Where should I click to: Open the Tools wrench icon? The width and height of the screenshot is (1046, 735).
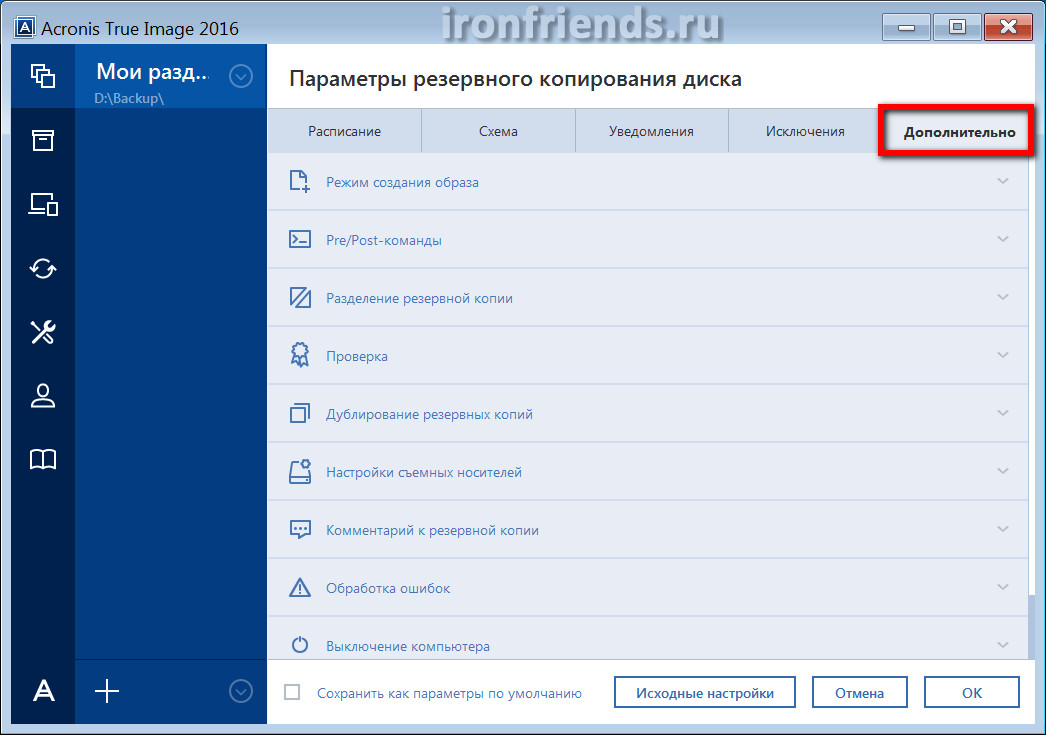pos(42,332)
